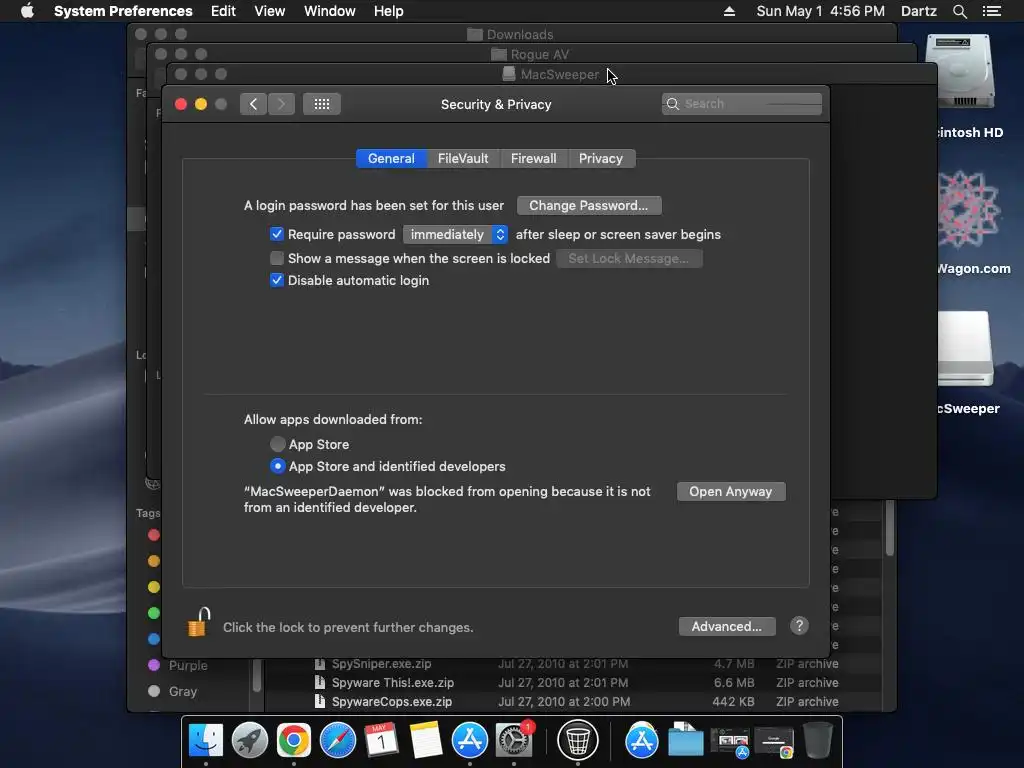Image resolution: width=1024 pixels, height=768 pixels.
Task: Open the blue folder stack in dock
Action: point(686,741)
